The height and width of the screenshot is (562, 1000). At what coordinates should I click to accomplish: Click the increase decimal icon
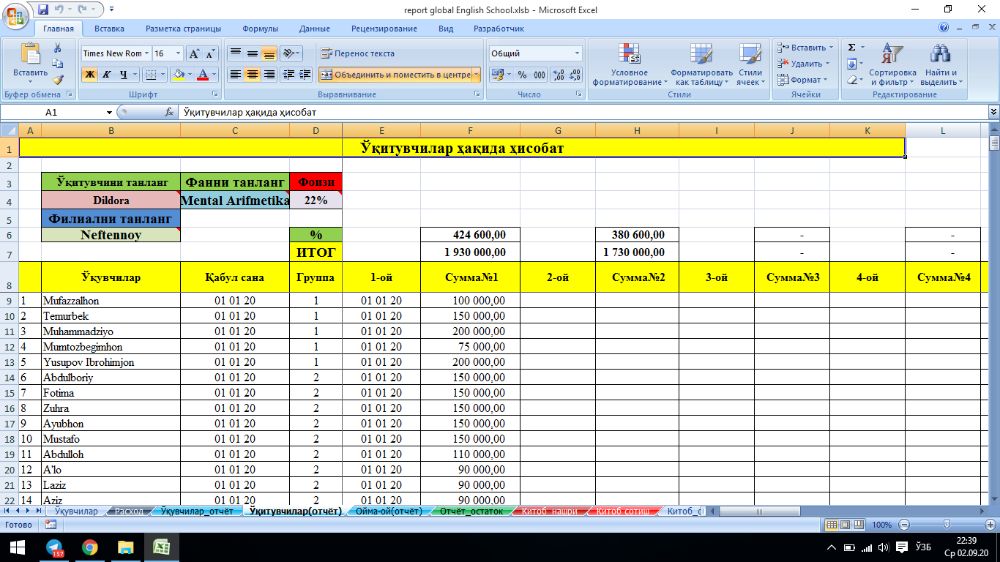(559, 75)
